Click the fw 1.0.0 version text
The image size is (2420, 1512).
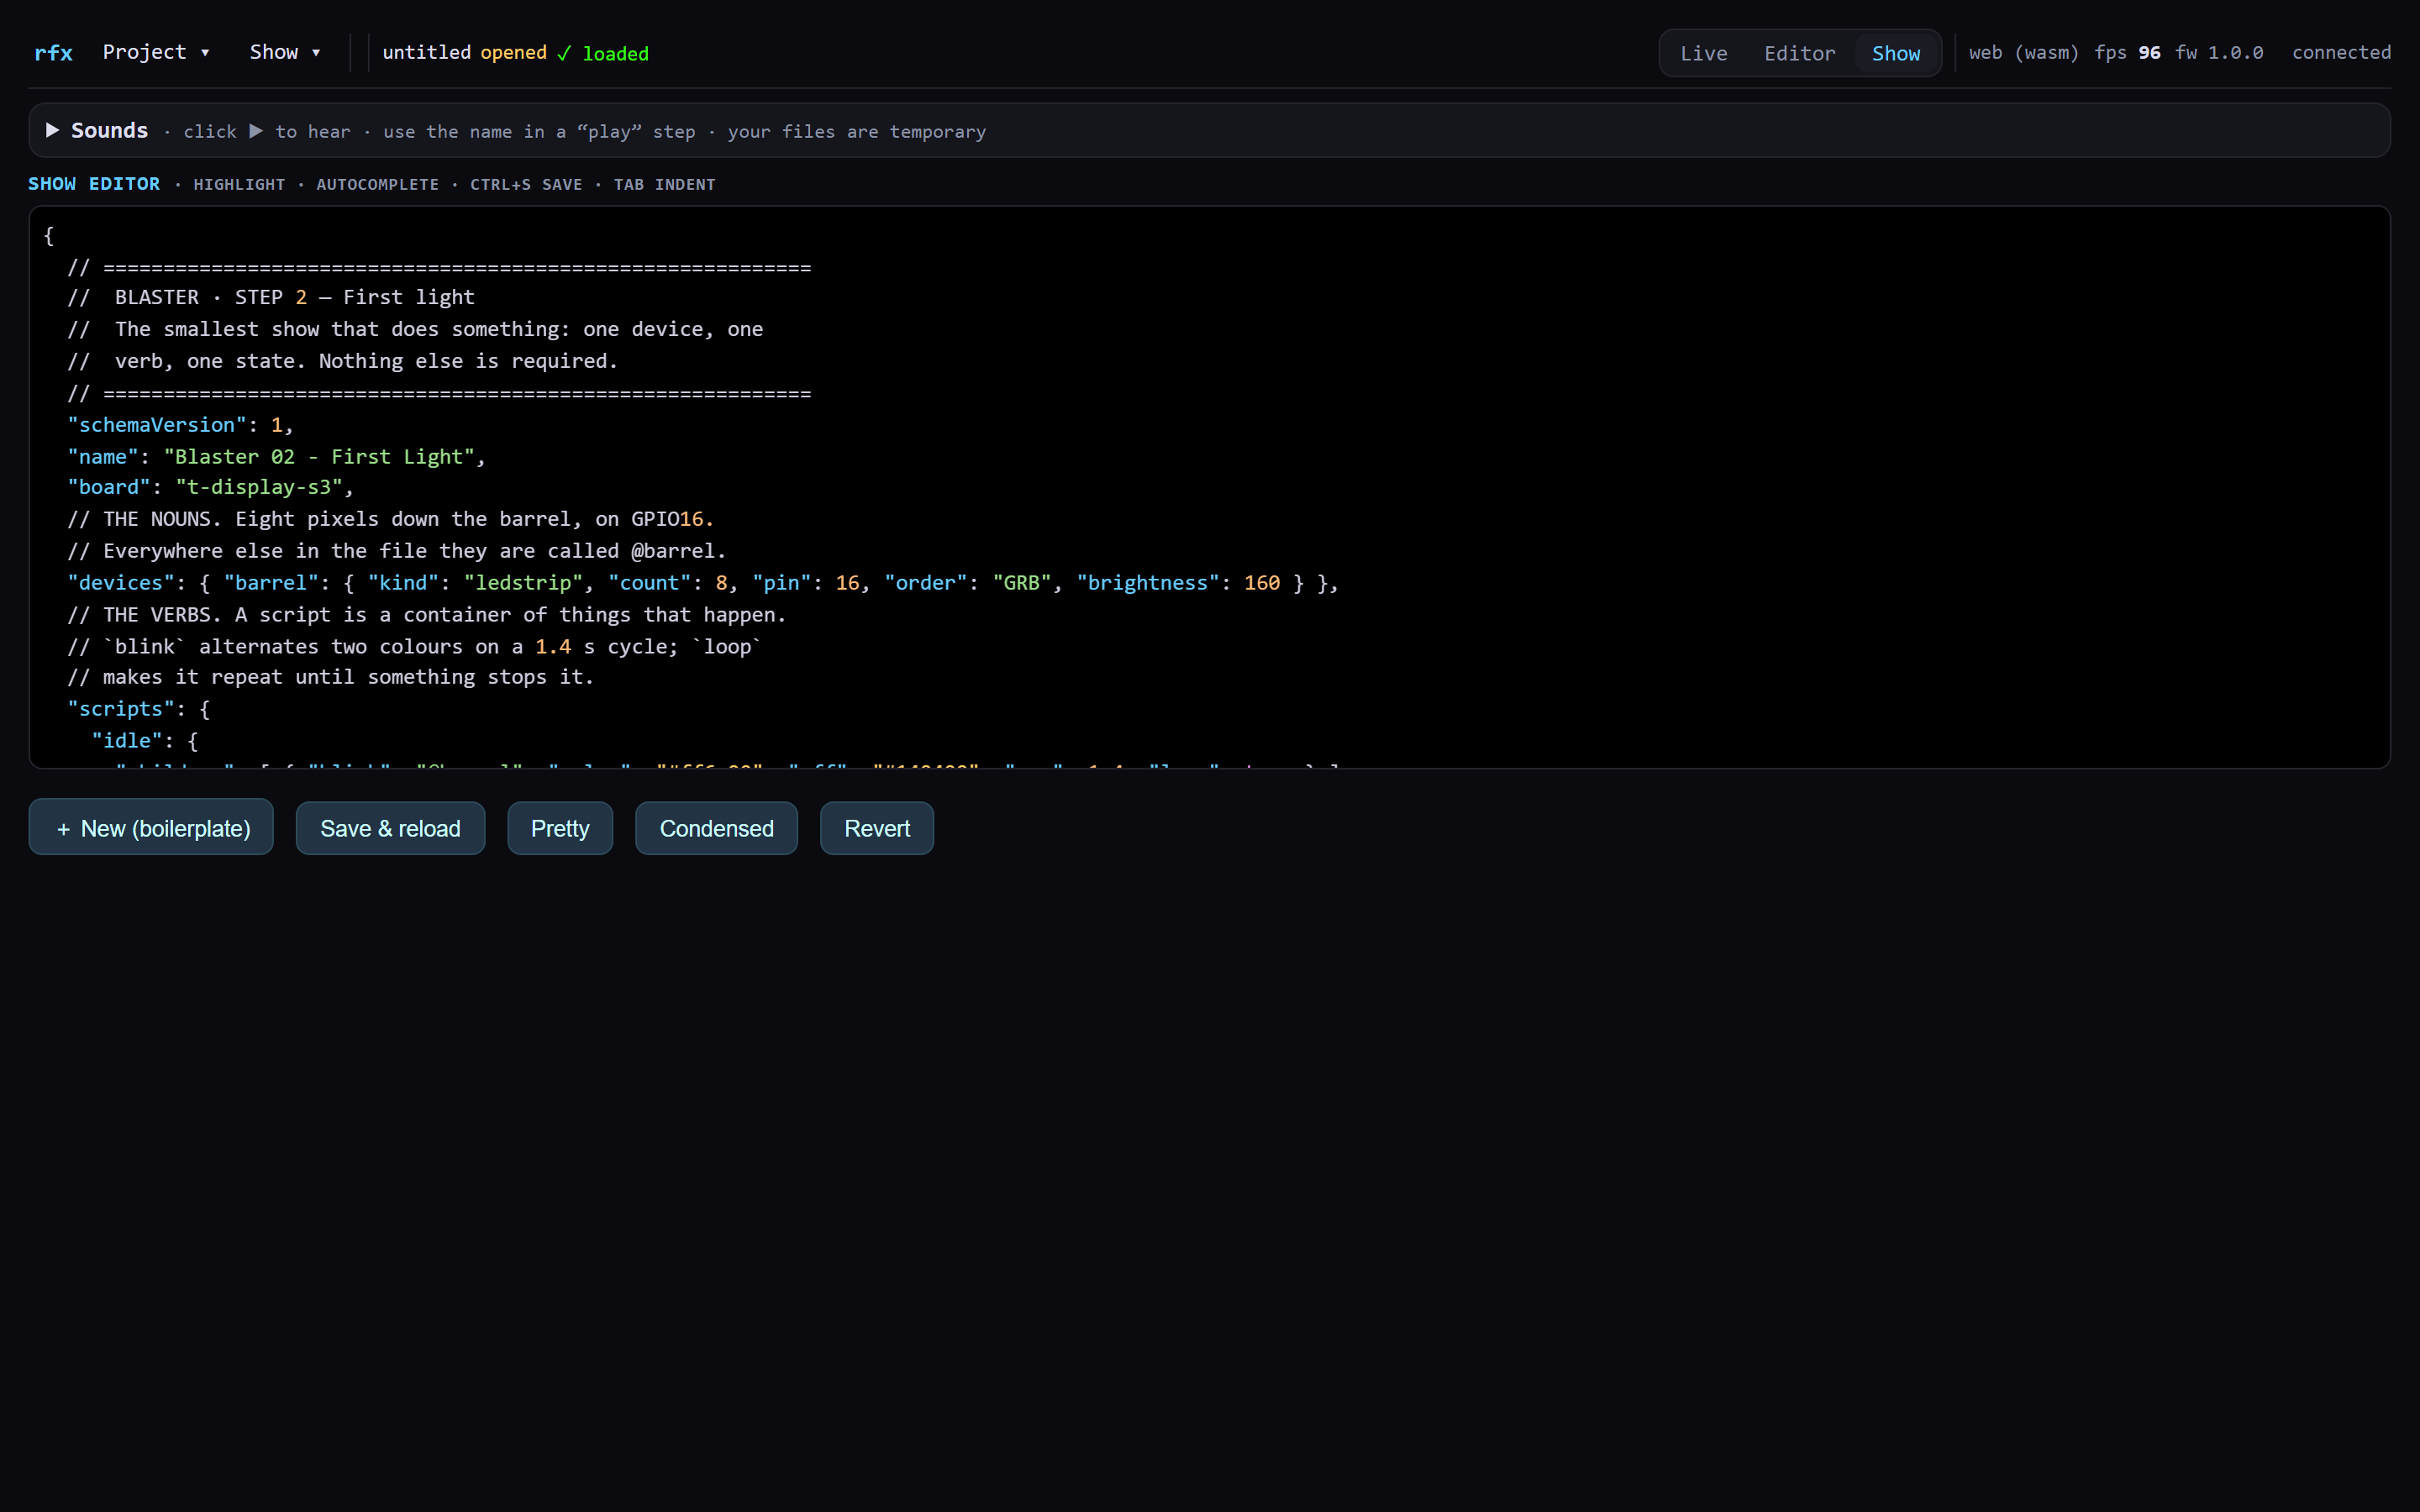tap(2219, 52)
